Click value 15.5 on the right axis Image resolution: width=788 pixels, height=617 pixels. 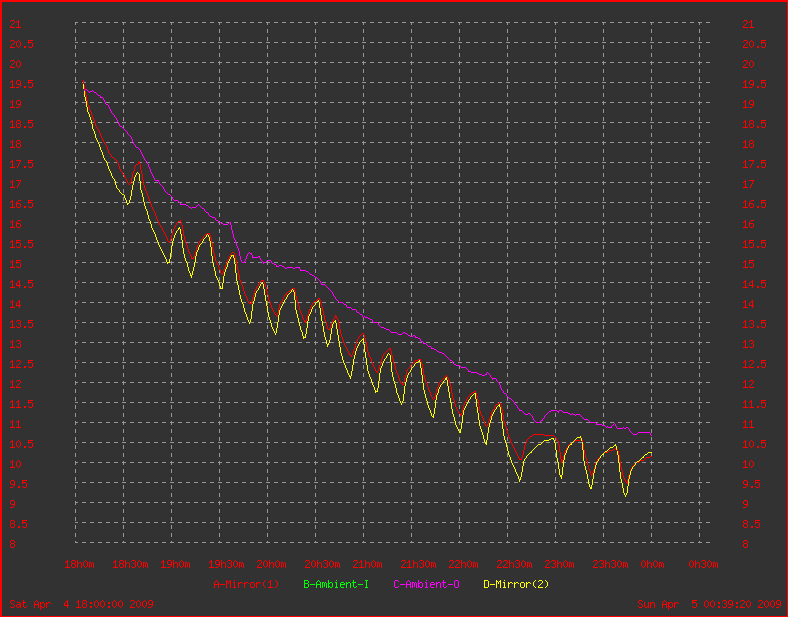tap(754, 244)
